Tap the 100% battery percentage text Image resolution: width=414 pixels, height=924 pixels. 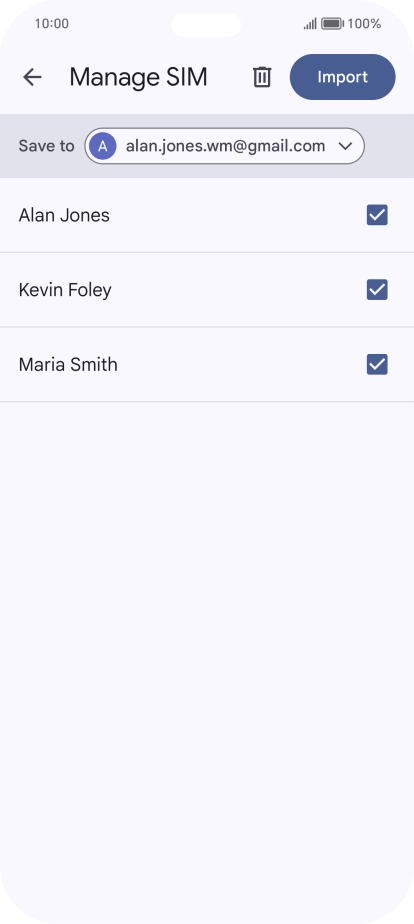(x=364, y=24)
